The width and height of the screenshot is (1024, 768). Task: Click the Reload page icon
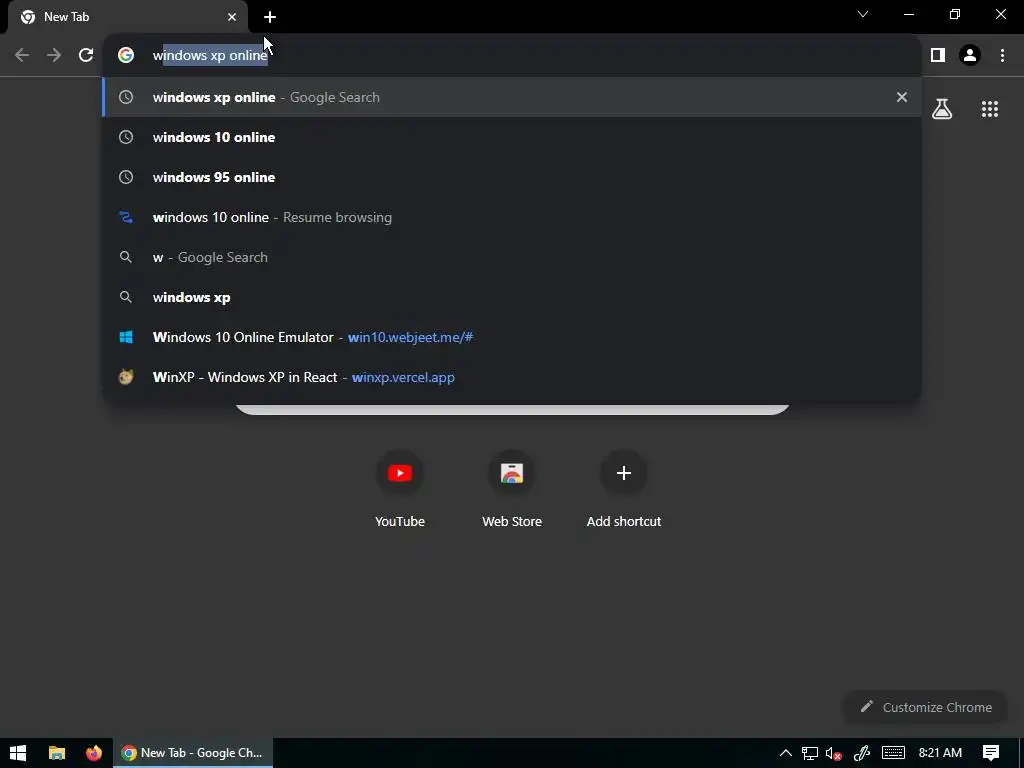tap(86, 55)
